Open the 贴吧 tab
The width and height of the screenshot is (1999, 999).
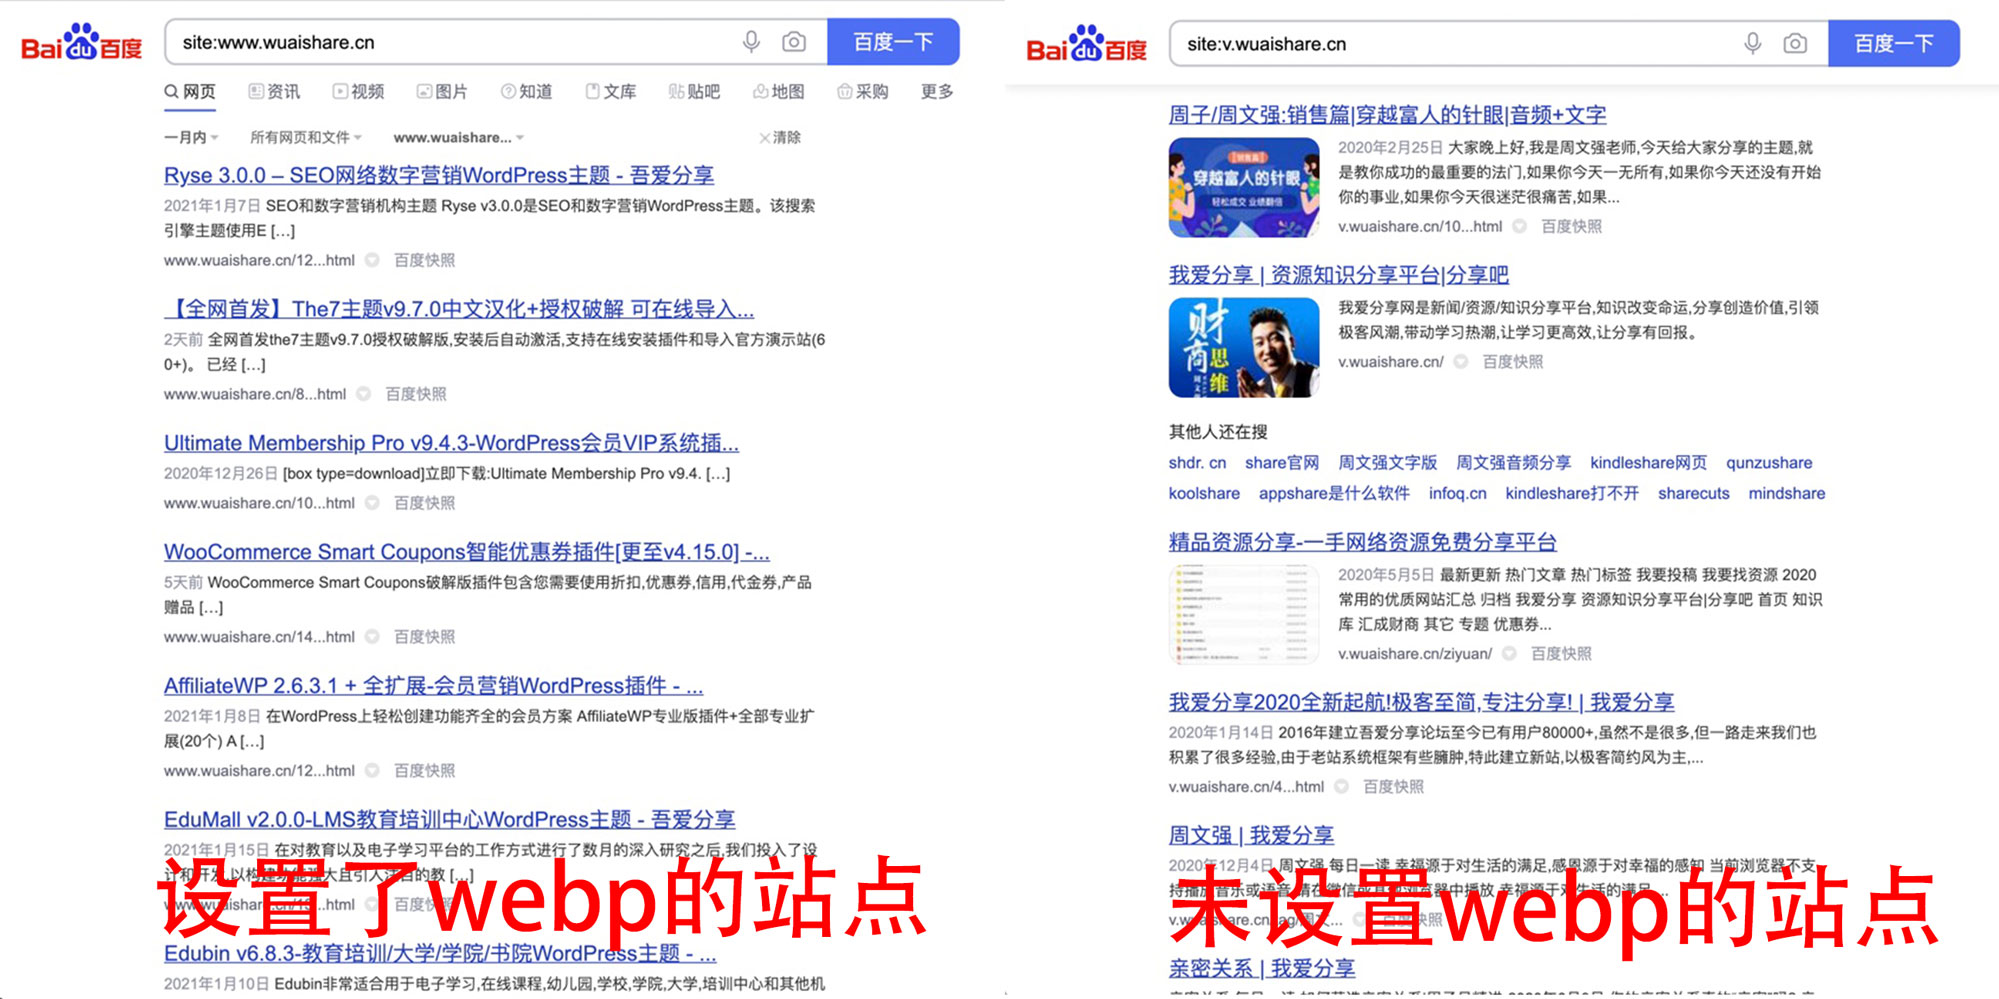695,92
